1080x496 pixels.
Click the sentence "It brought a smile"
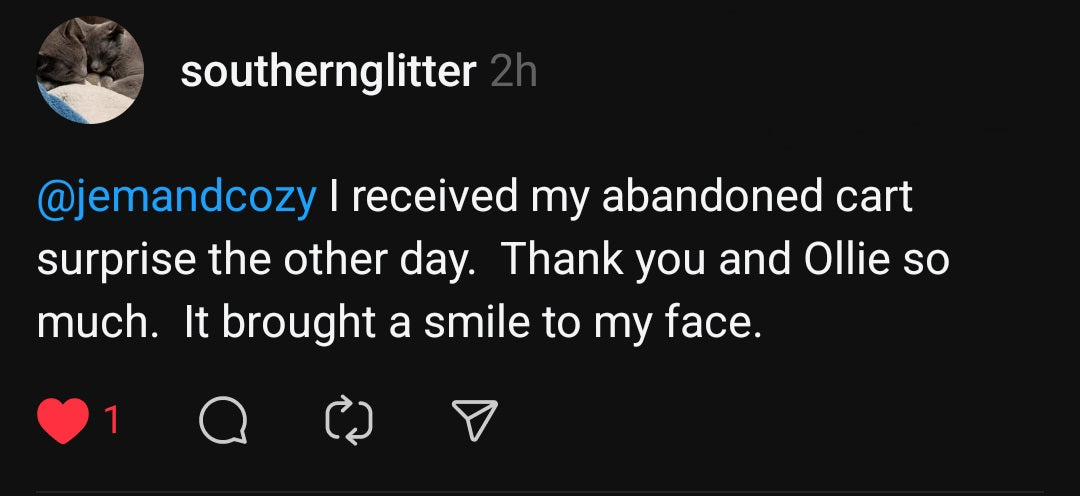[352, 326]
